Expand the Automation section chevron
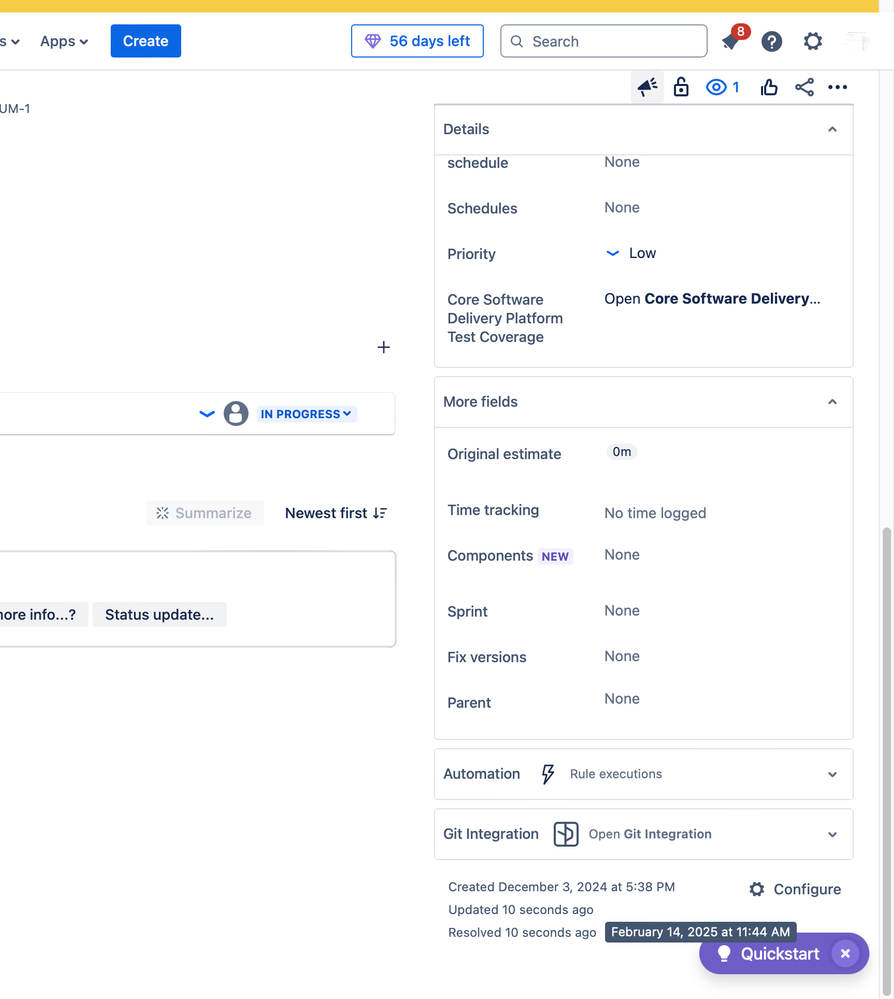The height and width of the screenshot is (999, 894). [x=832, y=774]
